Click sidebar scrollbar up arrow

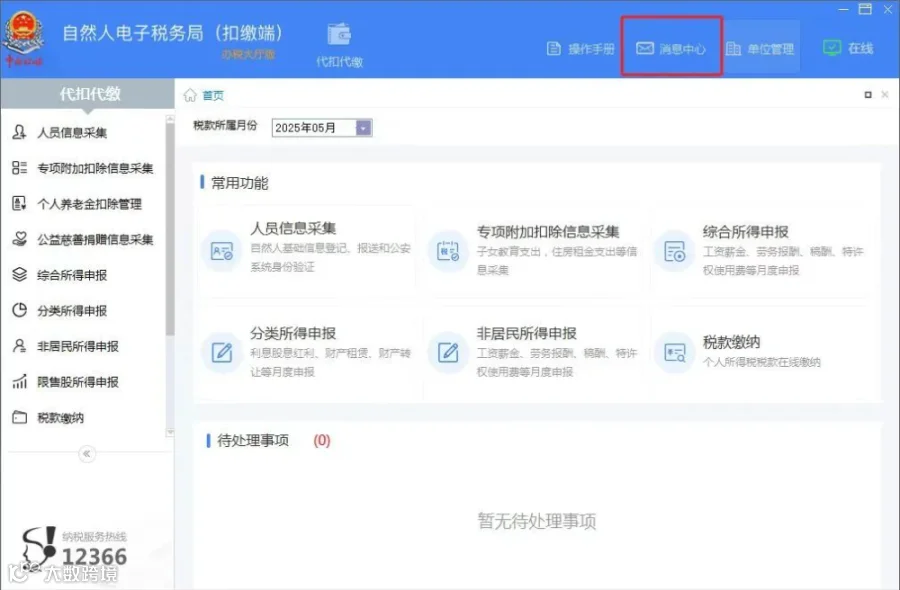(x=170, y=119)
